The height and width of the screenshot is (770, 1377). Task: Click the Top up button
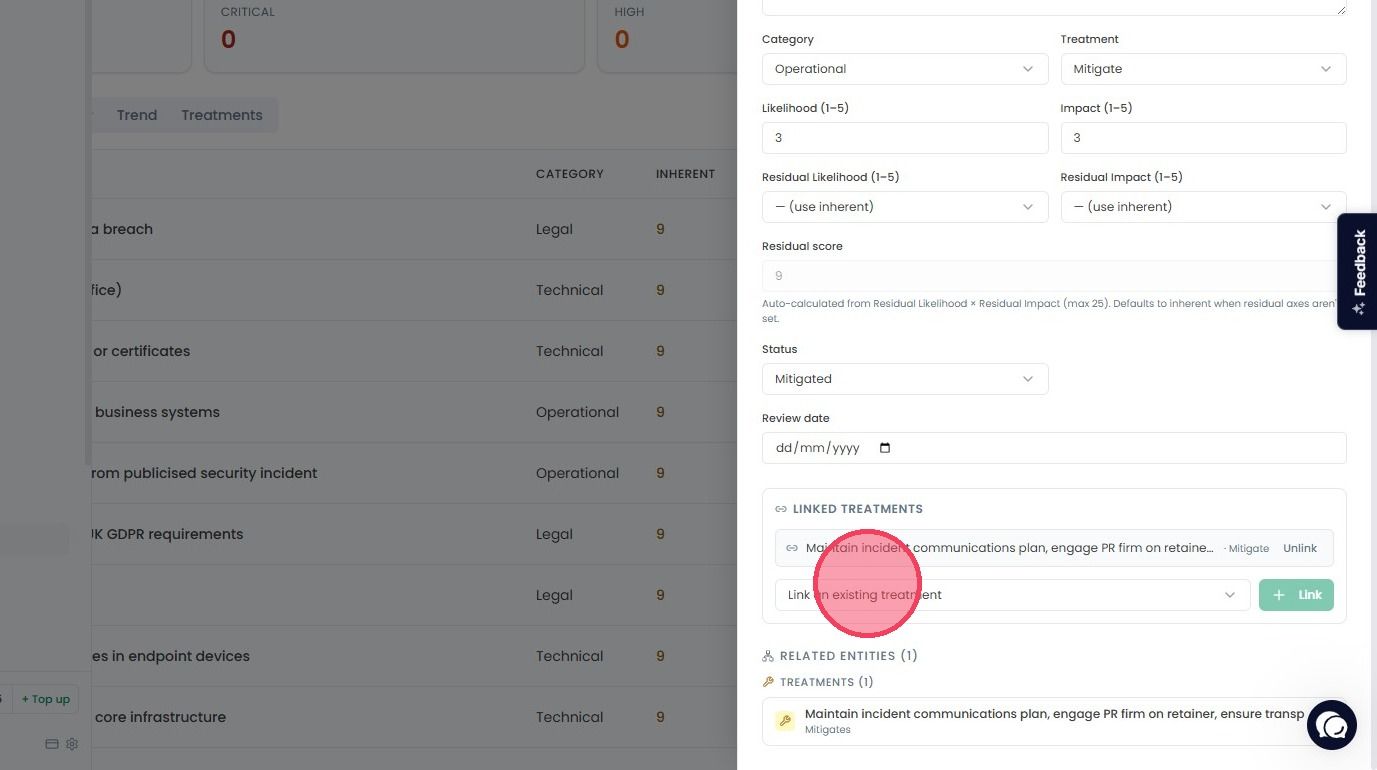(x=46, y=699)
